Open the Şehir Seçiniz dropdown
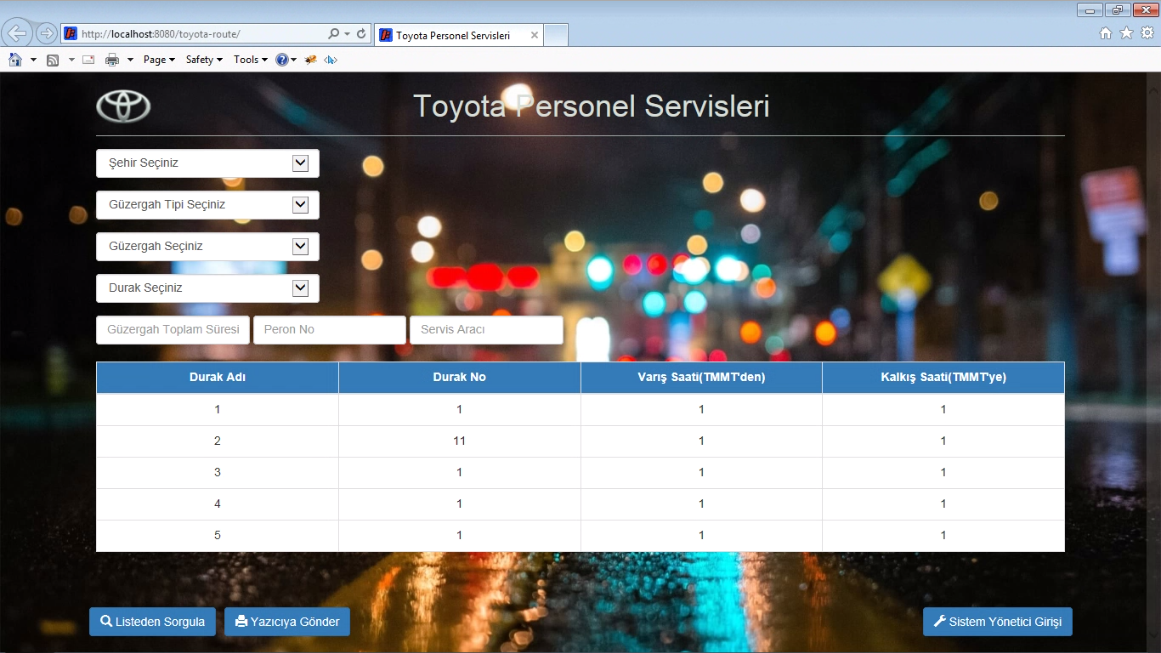 click(207, 163)
